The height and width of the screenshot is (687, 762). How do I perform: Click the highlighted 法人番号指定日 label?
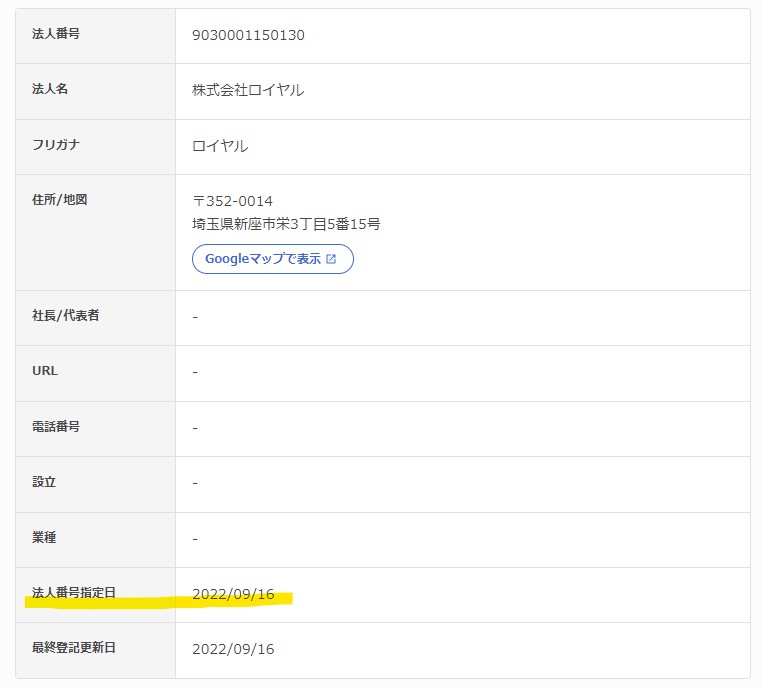74,593
